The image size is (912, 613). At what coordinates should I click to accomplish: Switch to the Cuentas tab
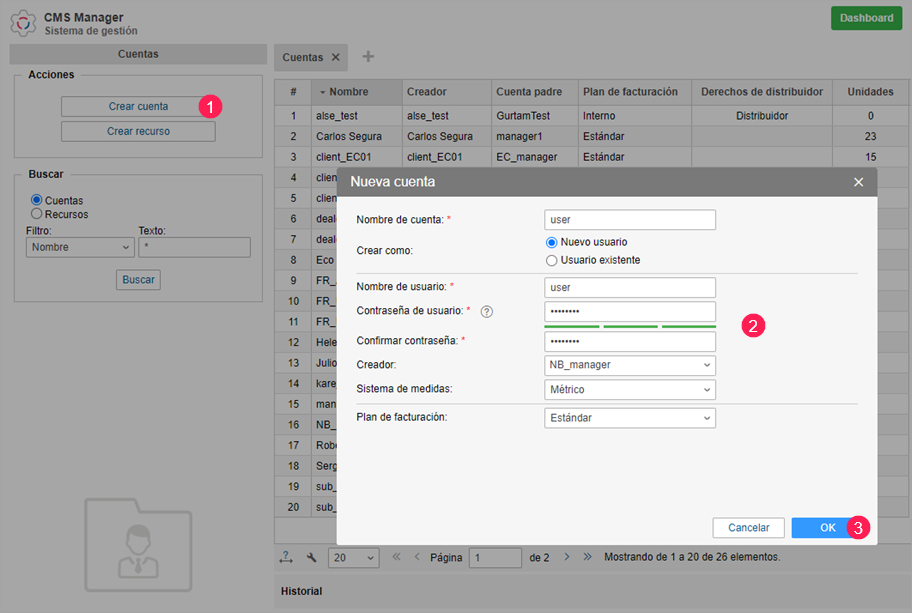pos(302,57)
